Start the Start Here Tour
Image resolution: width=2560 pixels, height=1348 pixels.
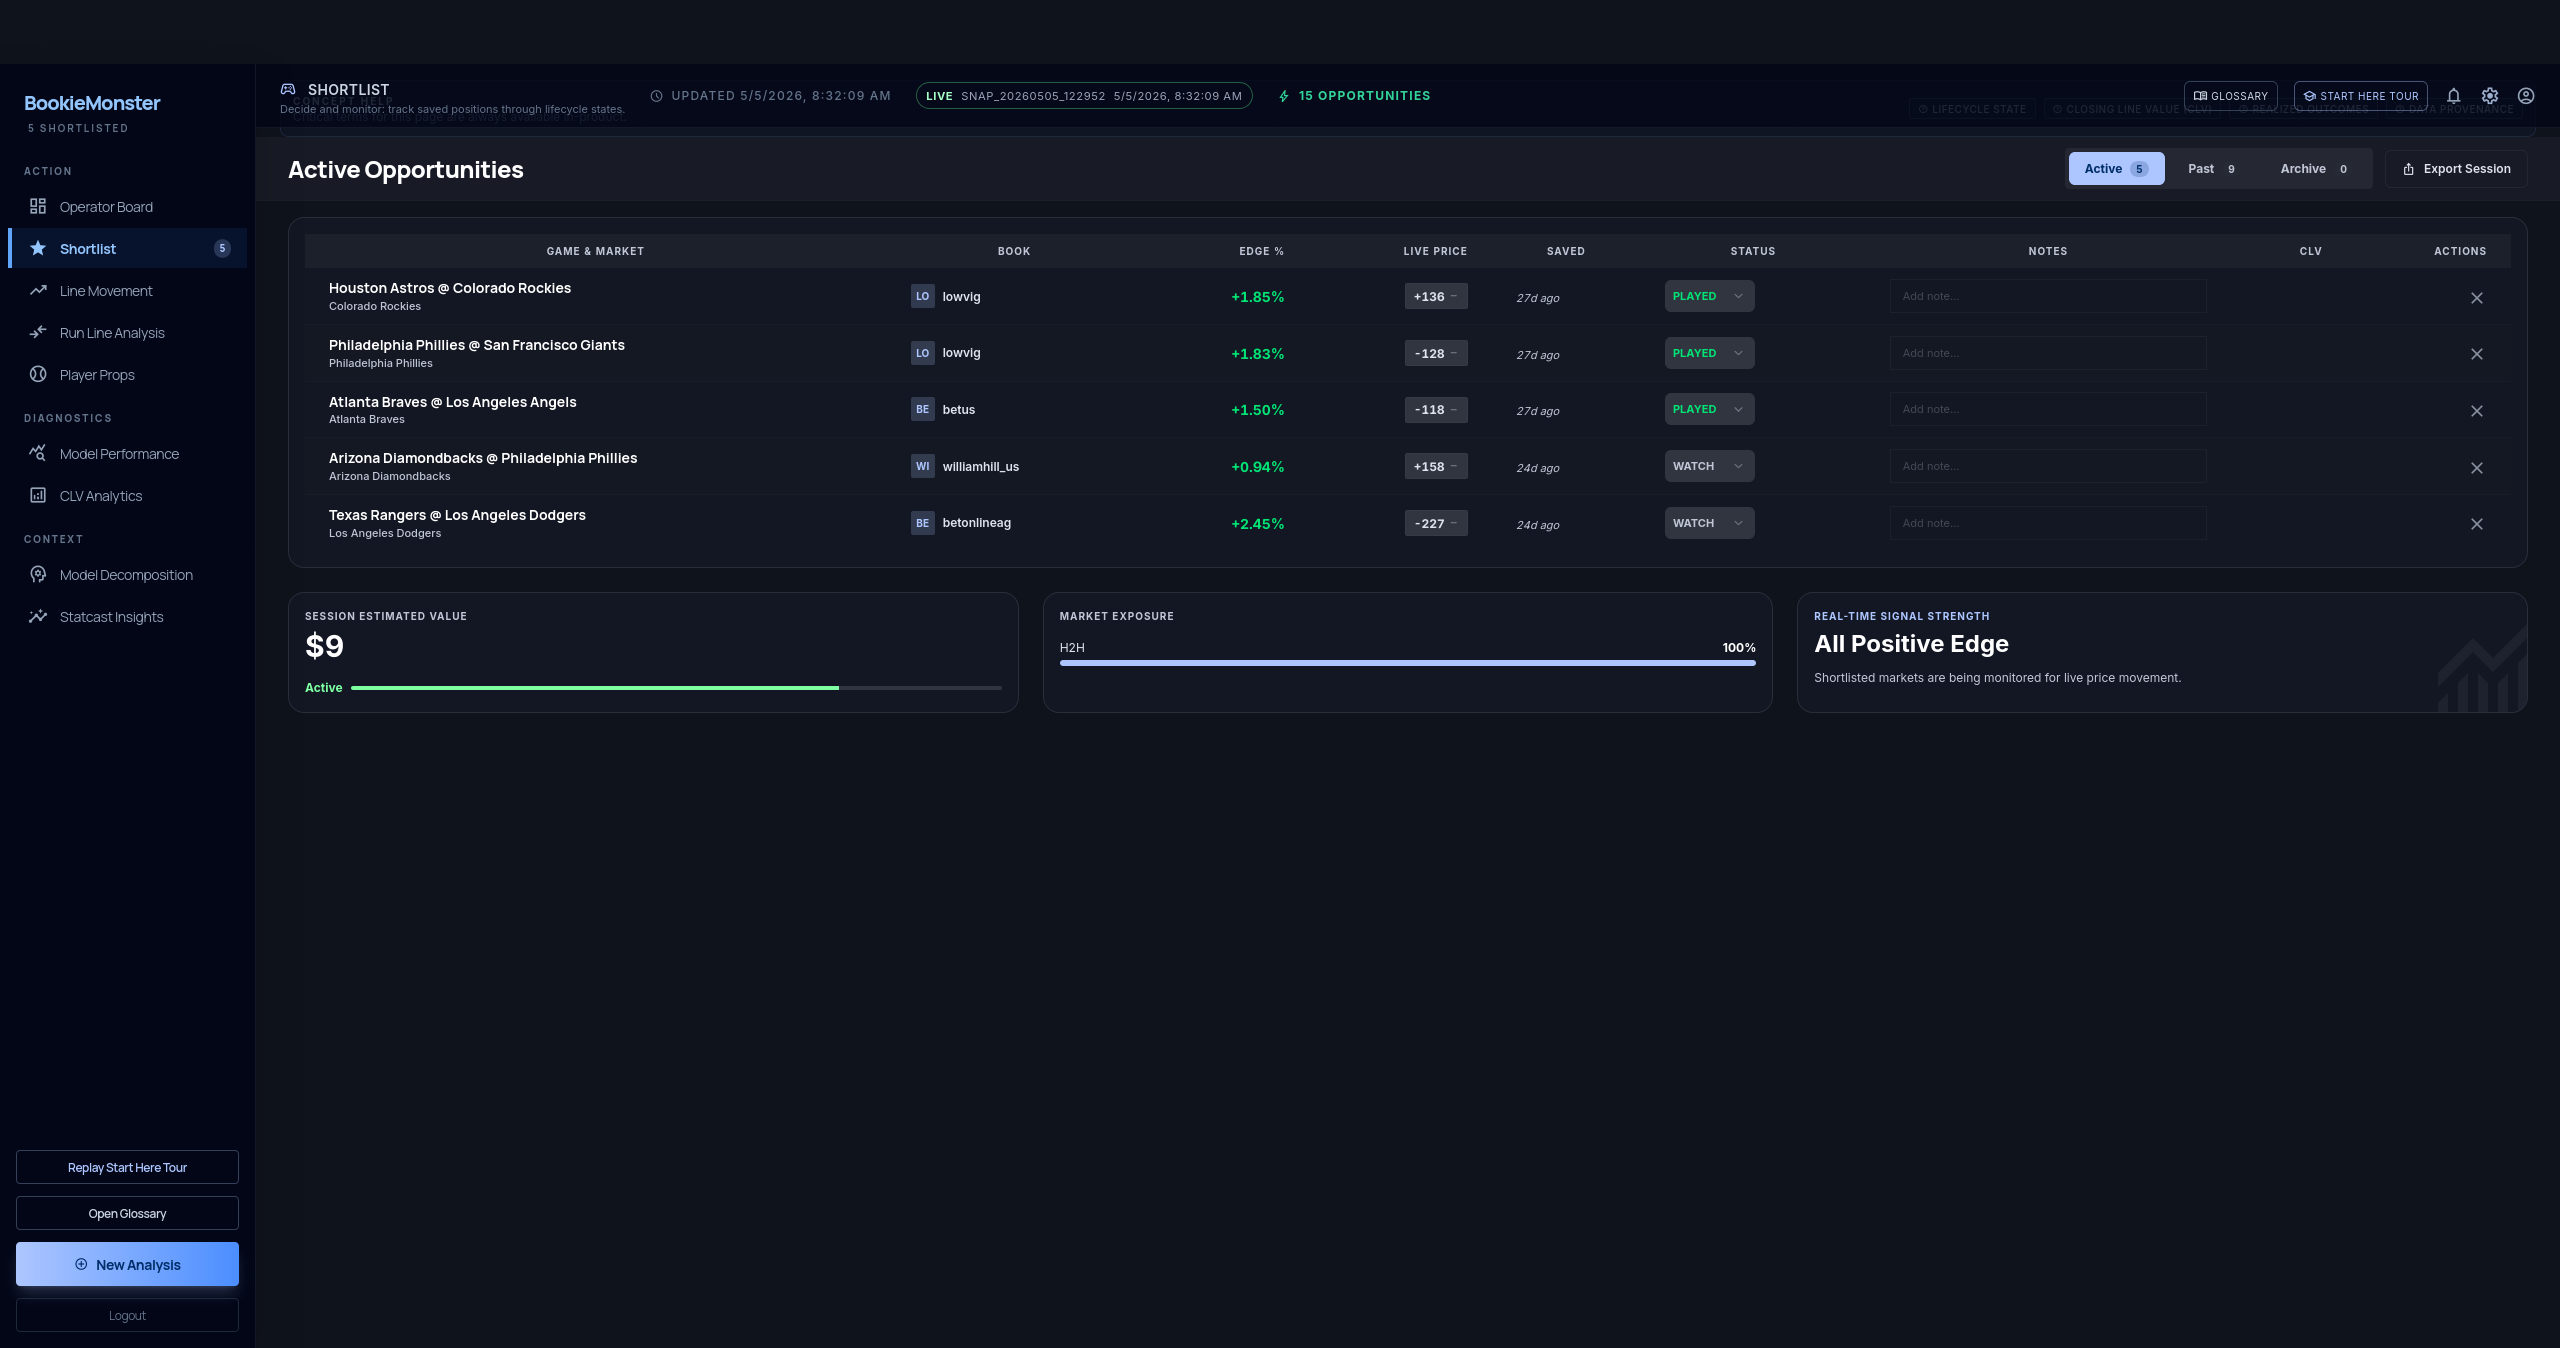2360,96
